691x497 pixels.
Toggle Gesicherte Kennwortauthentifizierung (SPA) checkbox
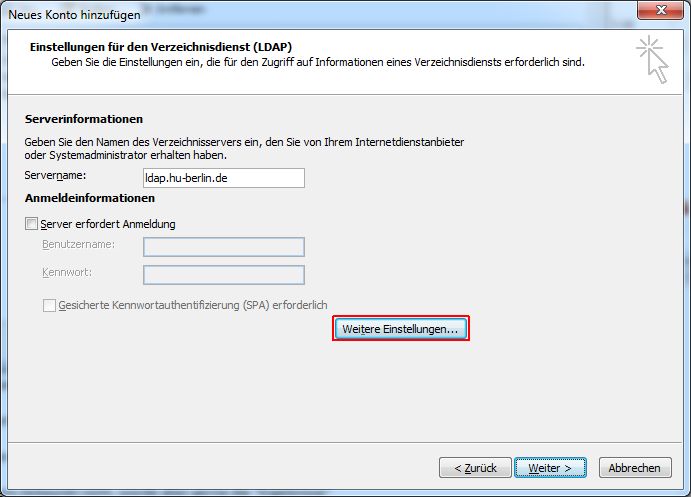(49, 305)
